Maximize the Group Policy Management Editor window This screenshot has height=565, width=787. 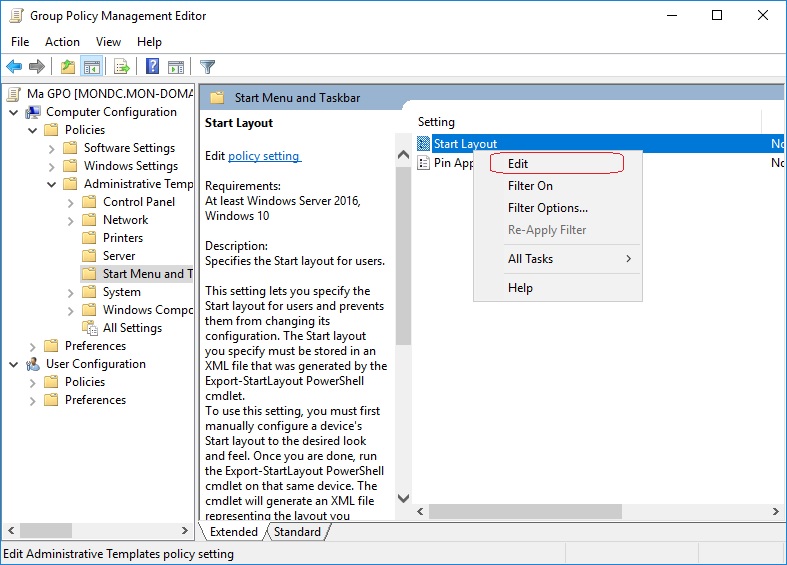coord(717,16)
